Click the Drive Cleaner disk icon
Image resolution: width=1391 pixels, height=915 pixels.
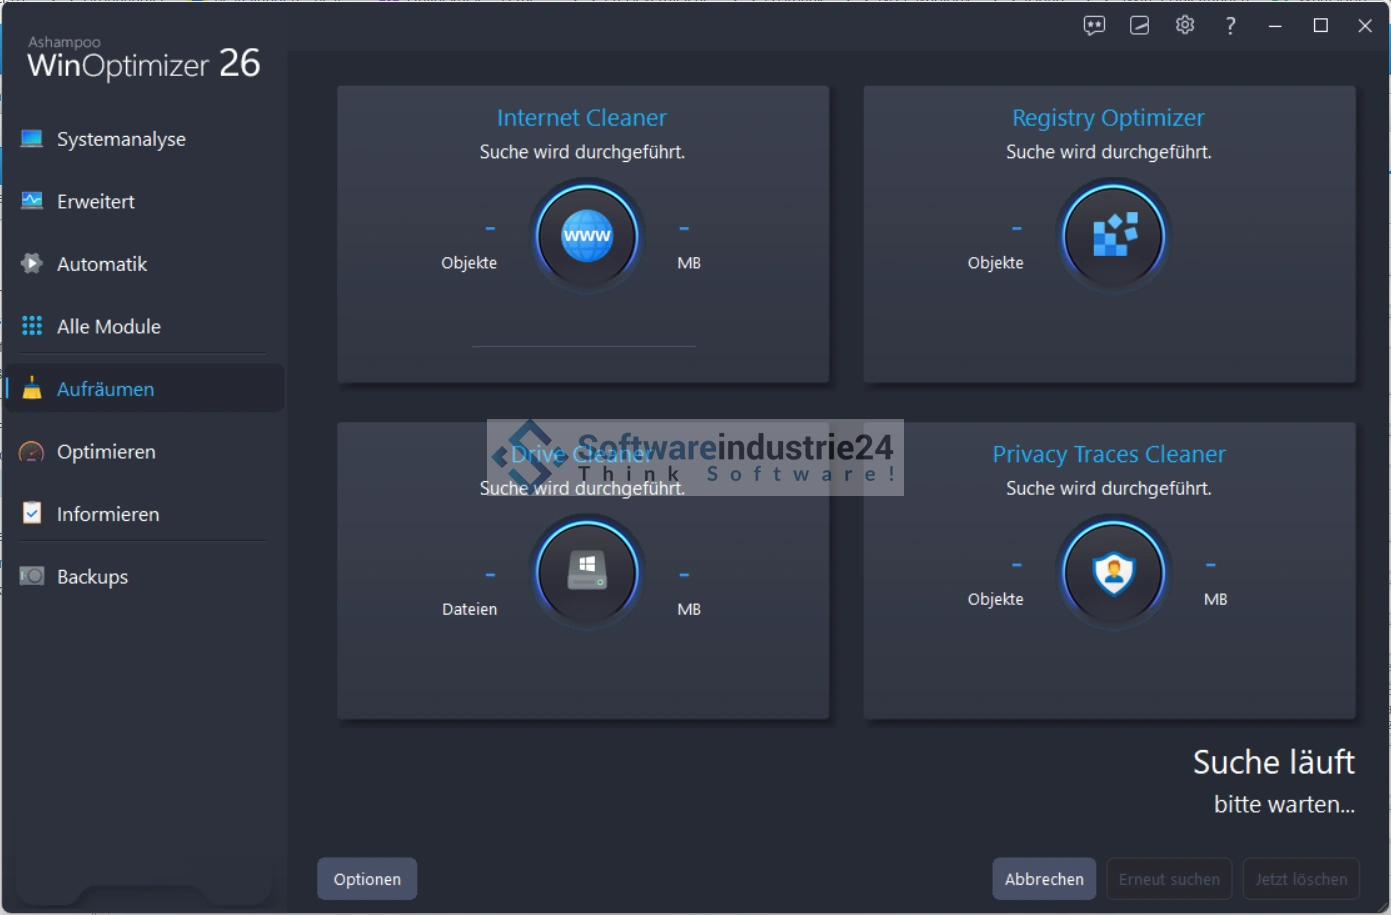click(x=587, y=572)
